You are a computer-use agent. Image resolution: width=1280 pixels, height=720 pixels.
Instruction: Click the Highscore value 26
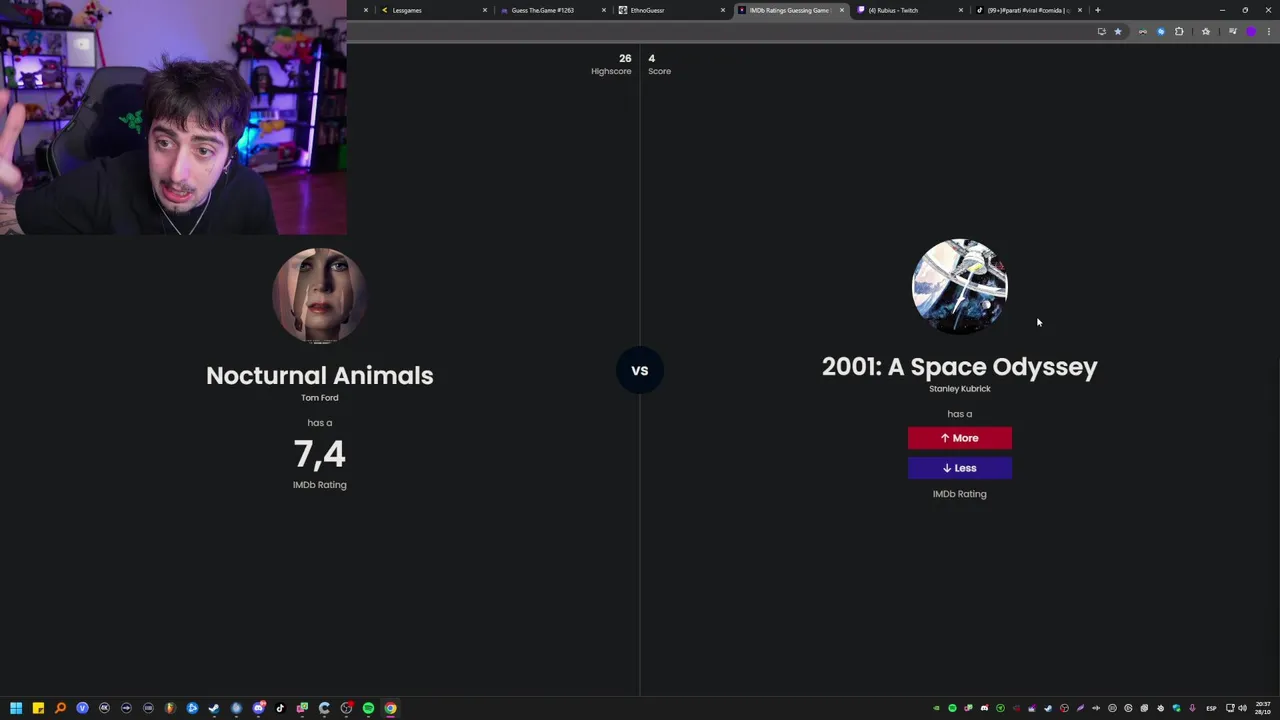point(625,58)
